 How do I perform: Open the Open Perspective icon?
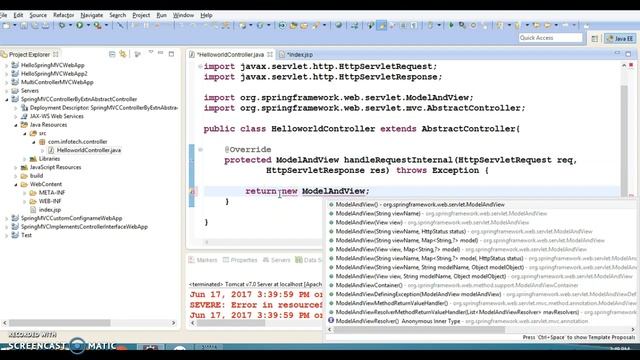pyautogui.click(x=595, y=38)
